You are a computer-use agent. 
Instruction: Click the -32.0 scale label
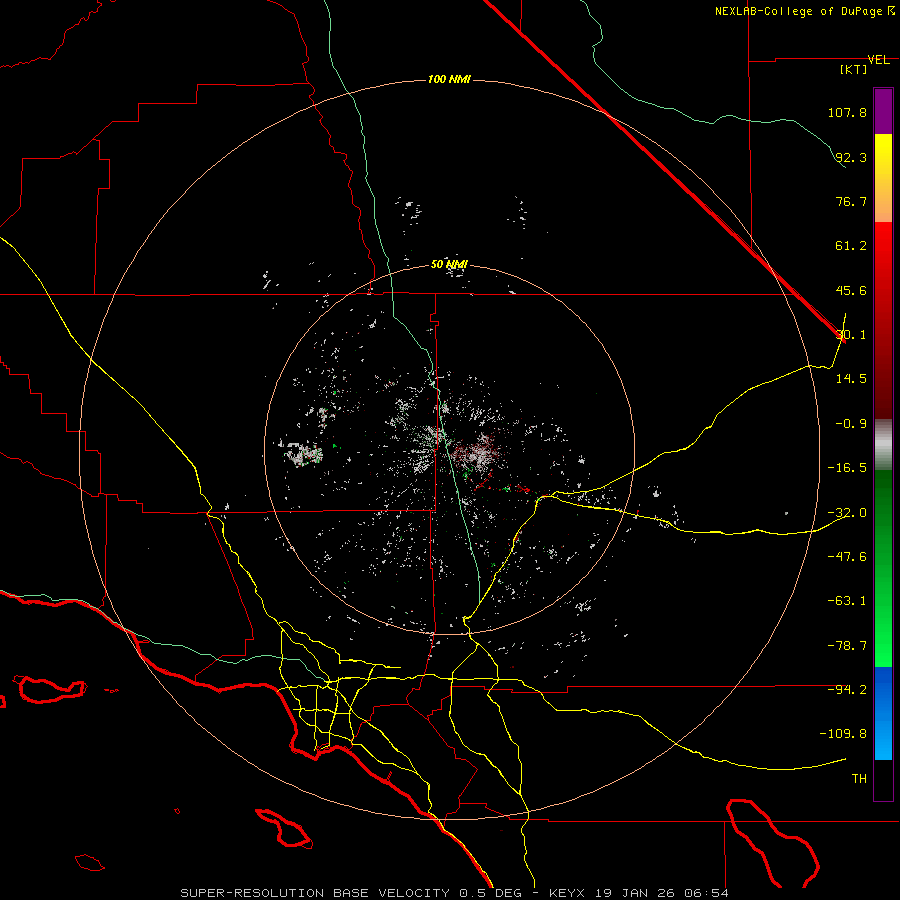(847, 513)
